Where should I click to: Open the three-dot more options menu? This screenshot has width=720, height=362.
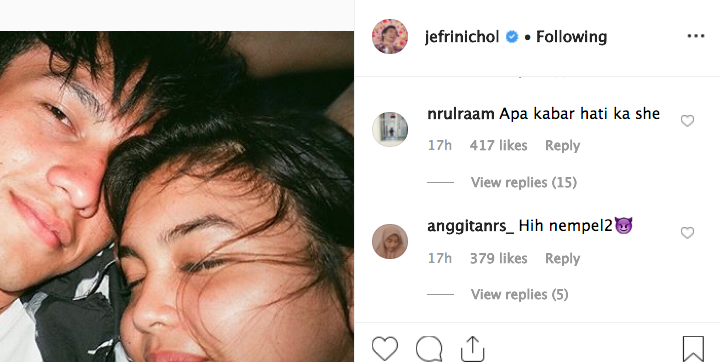696,36
